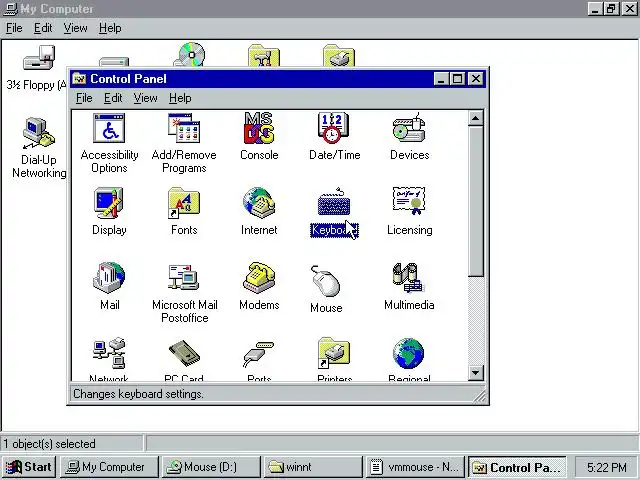Open Control Panel's Help menu
640x480 pixels.
(180, 98)
